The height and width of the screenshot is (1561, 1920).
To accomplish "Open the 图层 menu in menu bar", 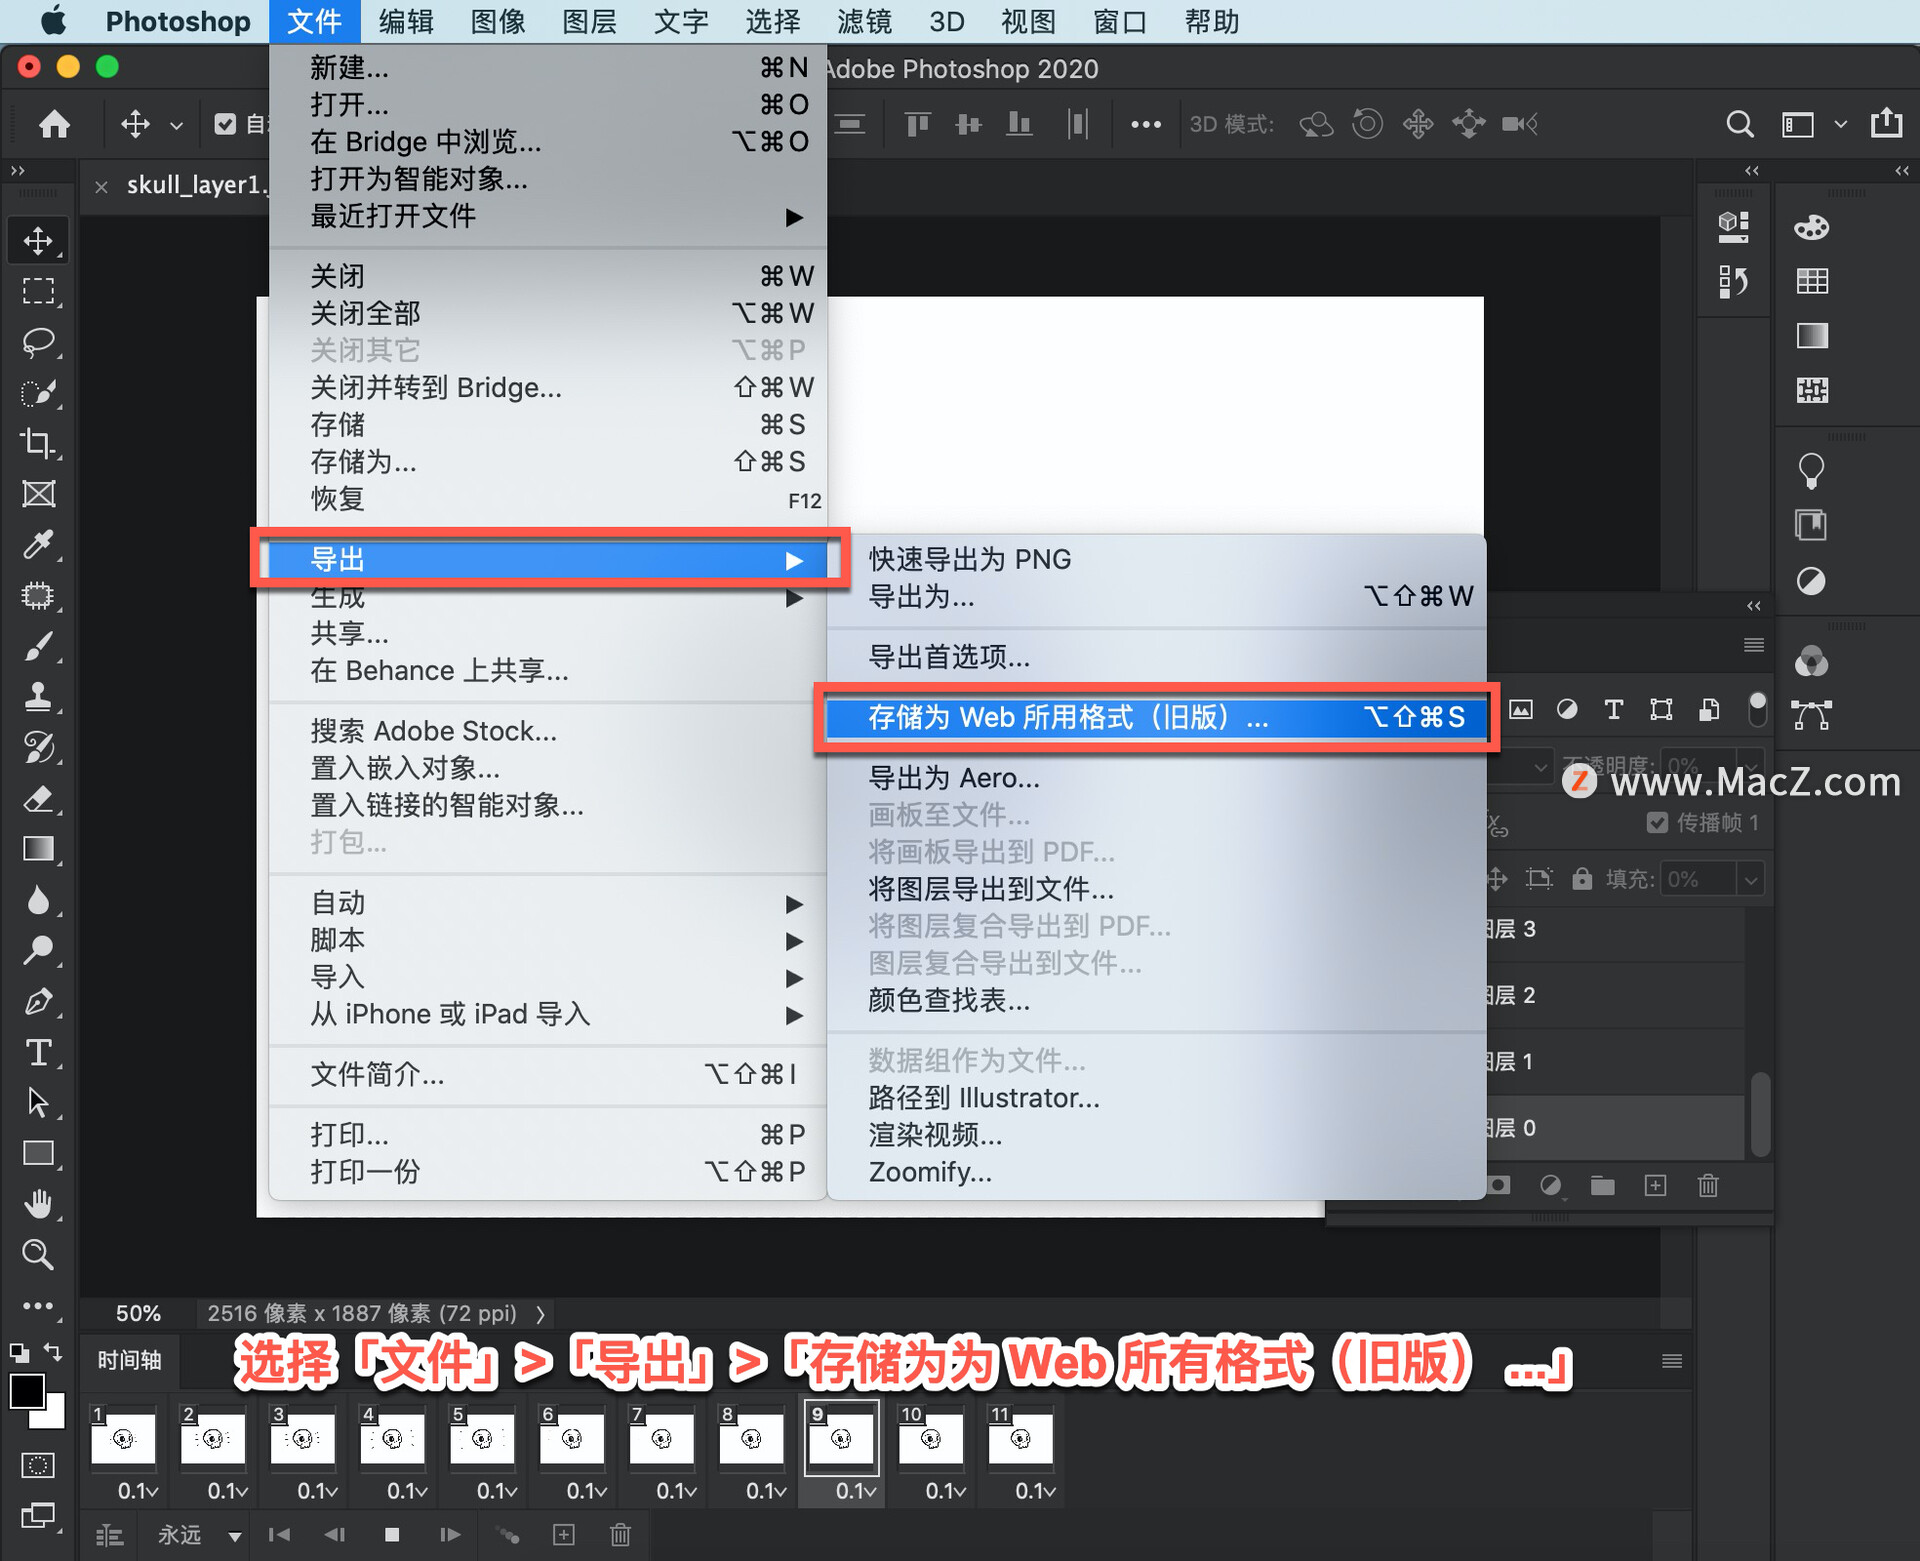I will 589,21.
